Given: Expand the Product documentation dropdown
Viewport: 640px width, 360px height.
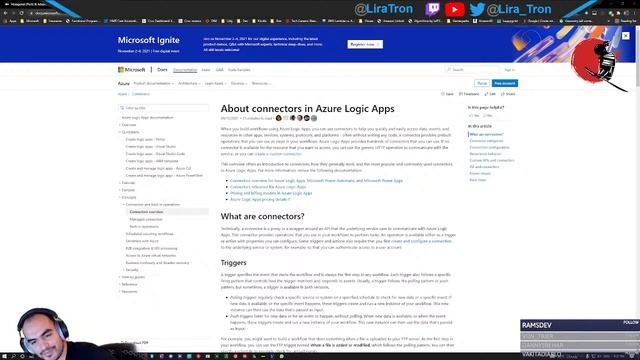Looking at the screenshot, I should (x=153, y=83).
